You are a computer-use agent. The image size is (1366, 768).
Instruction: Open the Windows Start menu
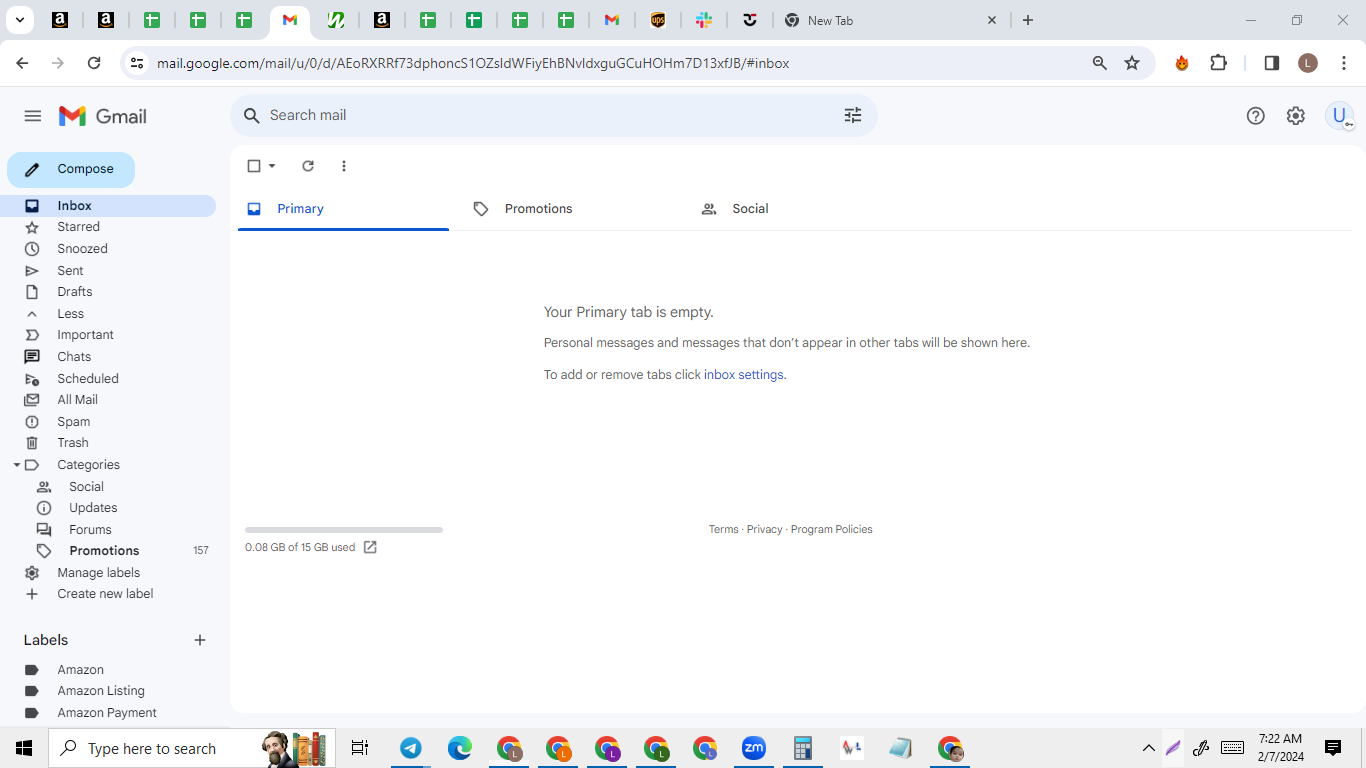[24, 748]
